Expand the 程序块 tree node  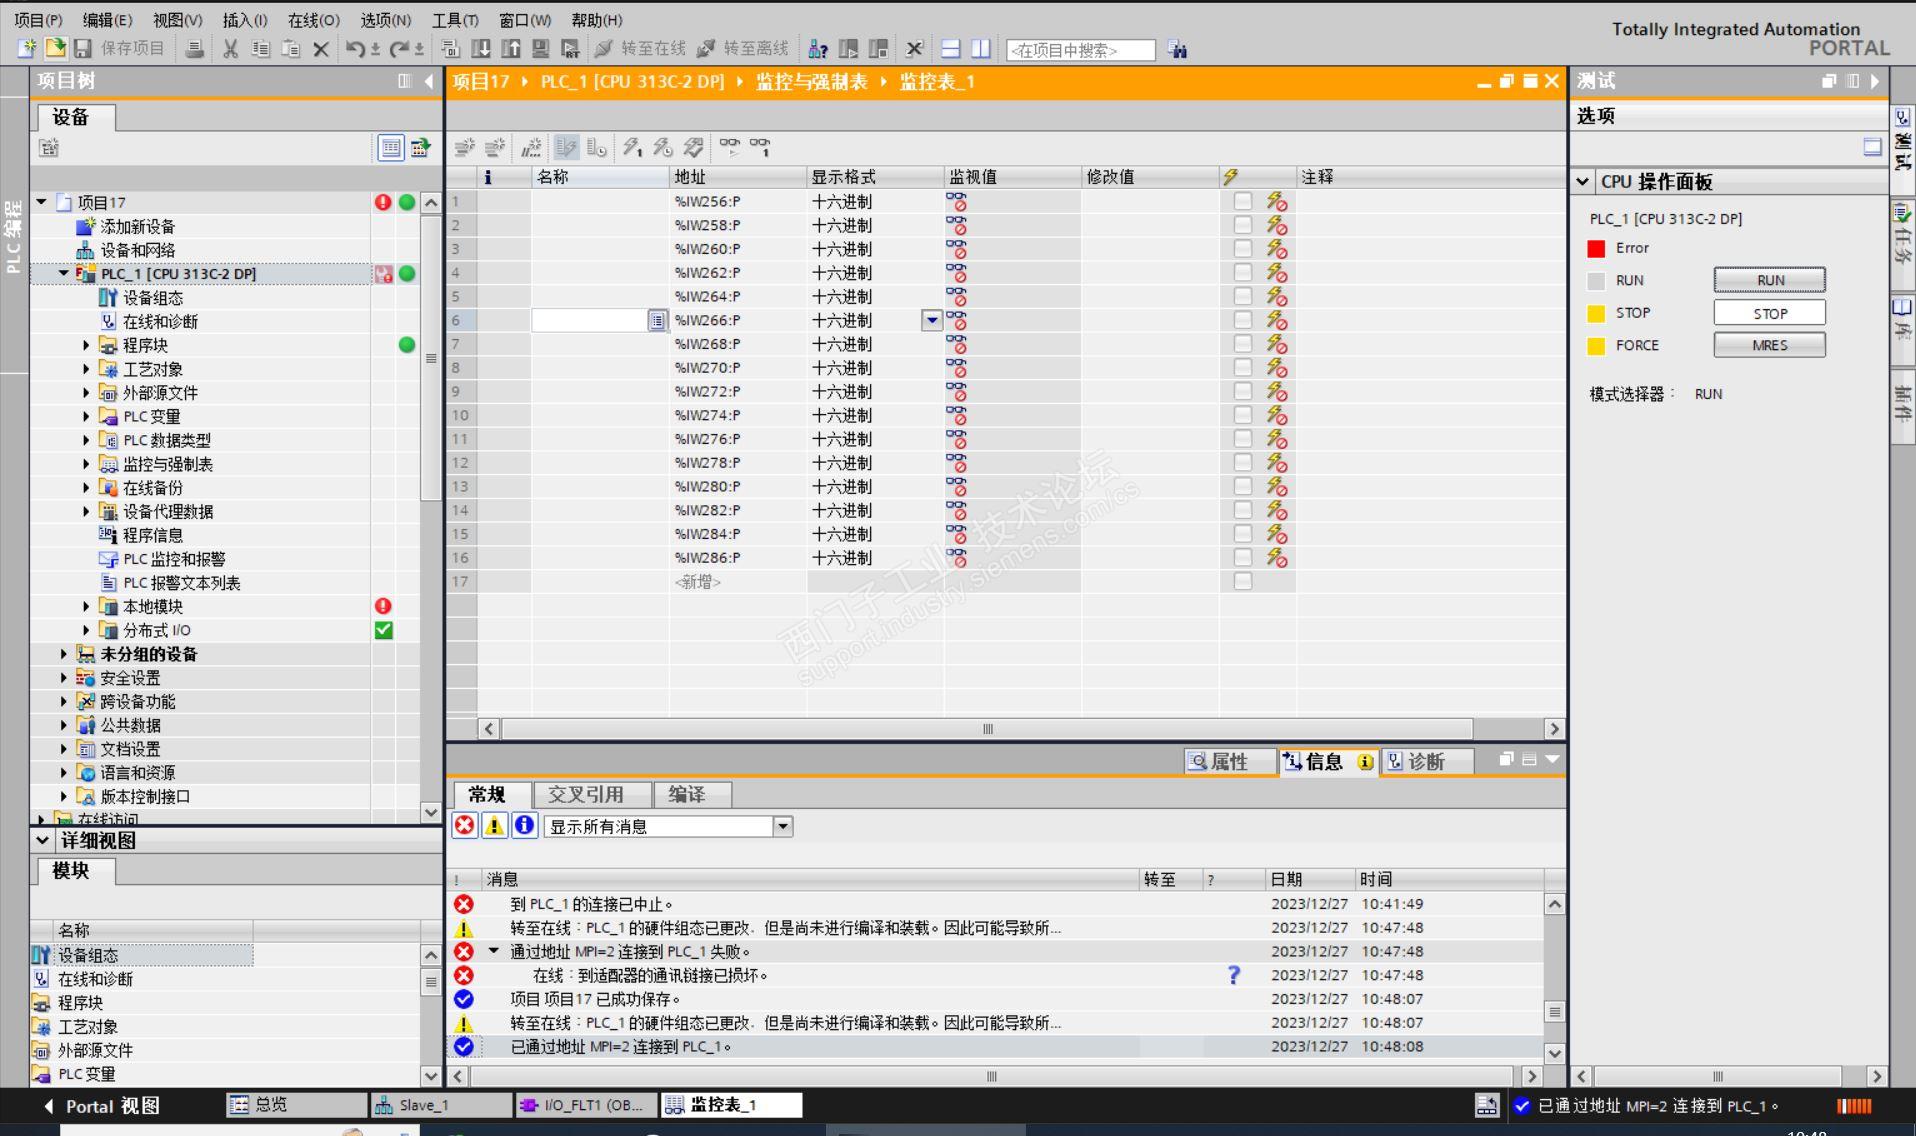pos(86,345)
